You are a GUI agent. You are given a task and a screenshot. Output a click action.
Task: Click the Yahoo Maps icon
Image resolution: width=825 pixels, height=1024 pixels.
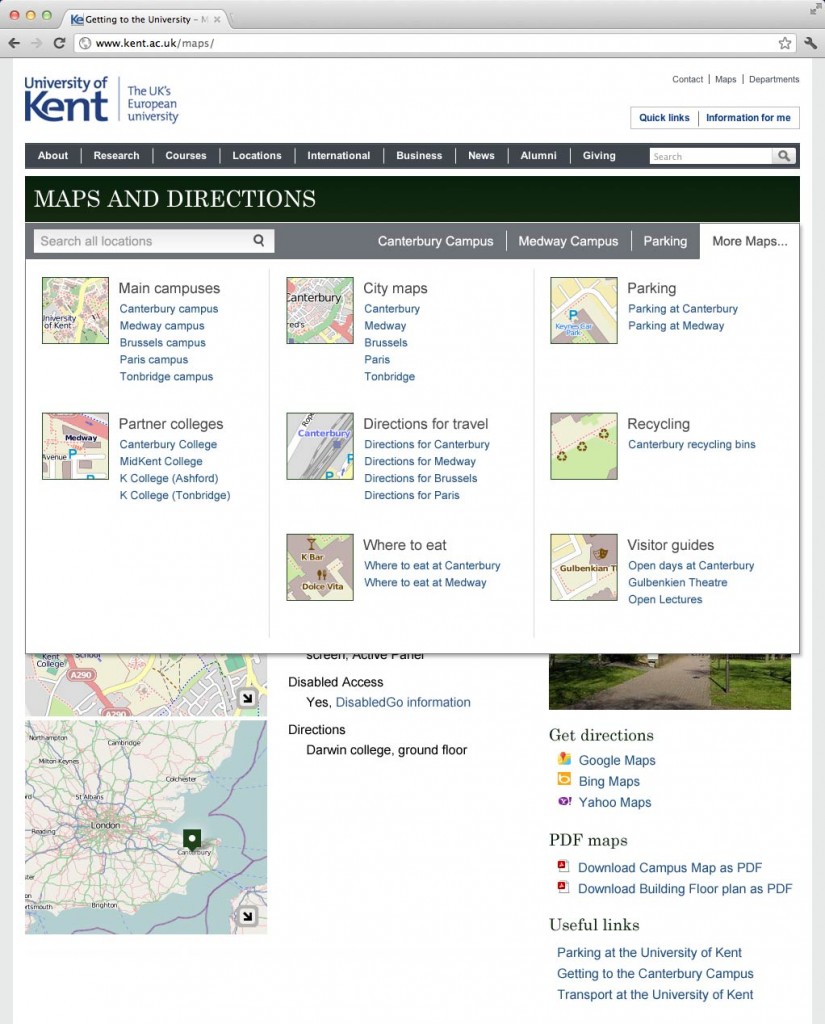pyautogui.click(x=565, y=802)
